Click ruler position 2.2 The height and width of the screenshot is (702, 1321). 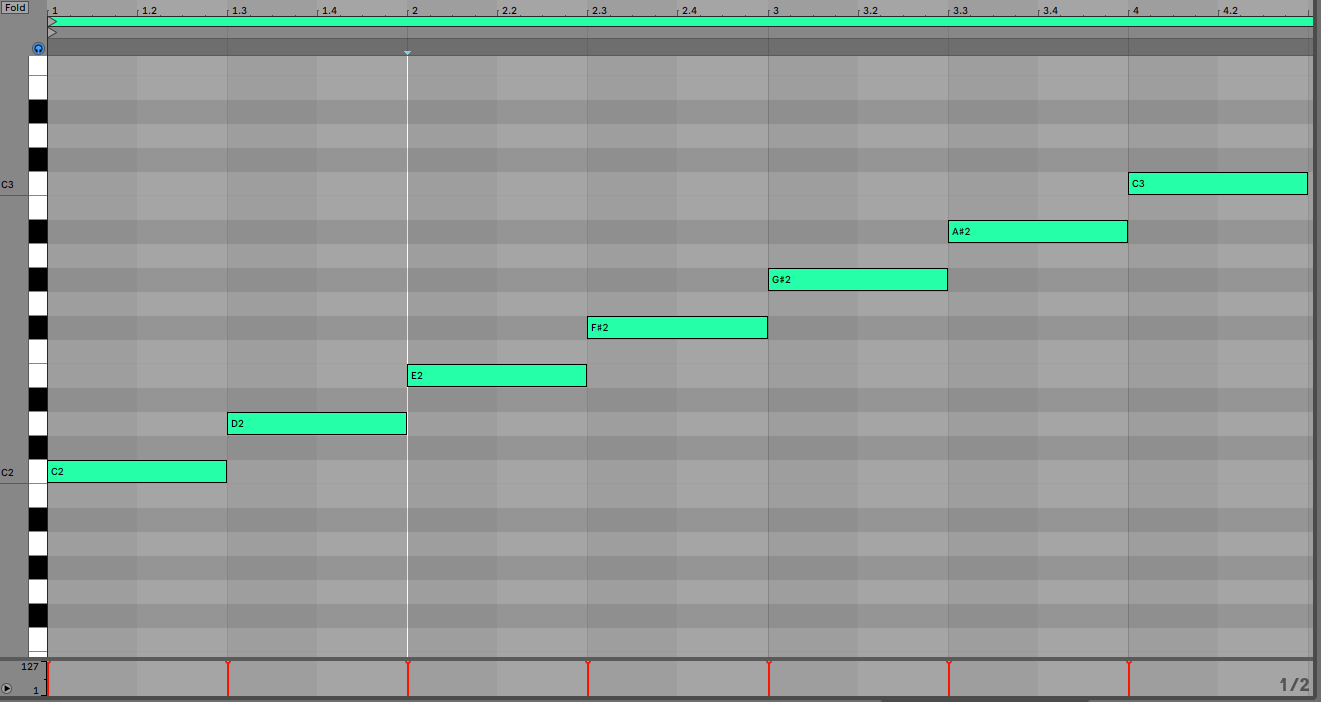[x=509, y=10]
